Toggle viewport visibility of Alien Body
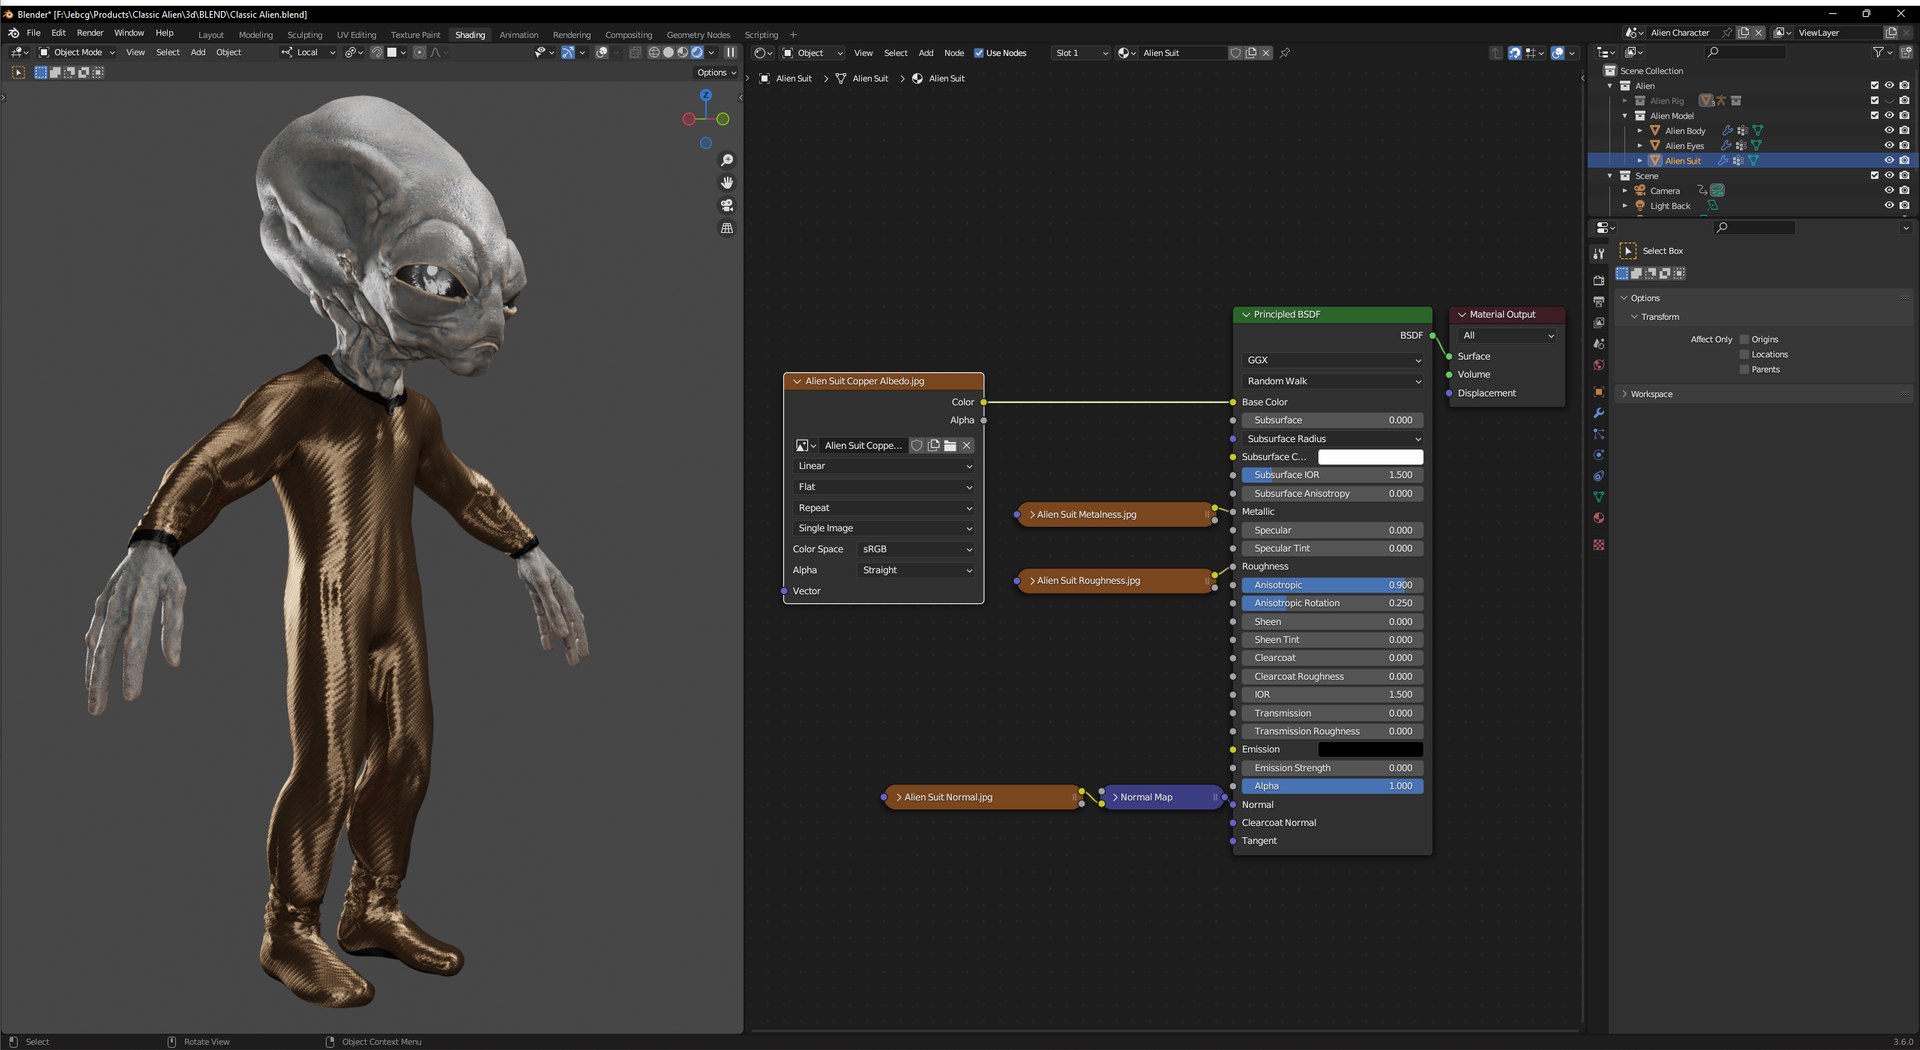This screenshot has height=1050, width=1920. [x=1889, y=131]
